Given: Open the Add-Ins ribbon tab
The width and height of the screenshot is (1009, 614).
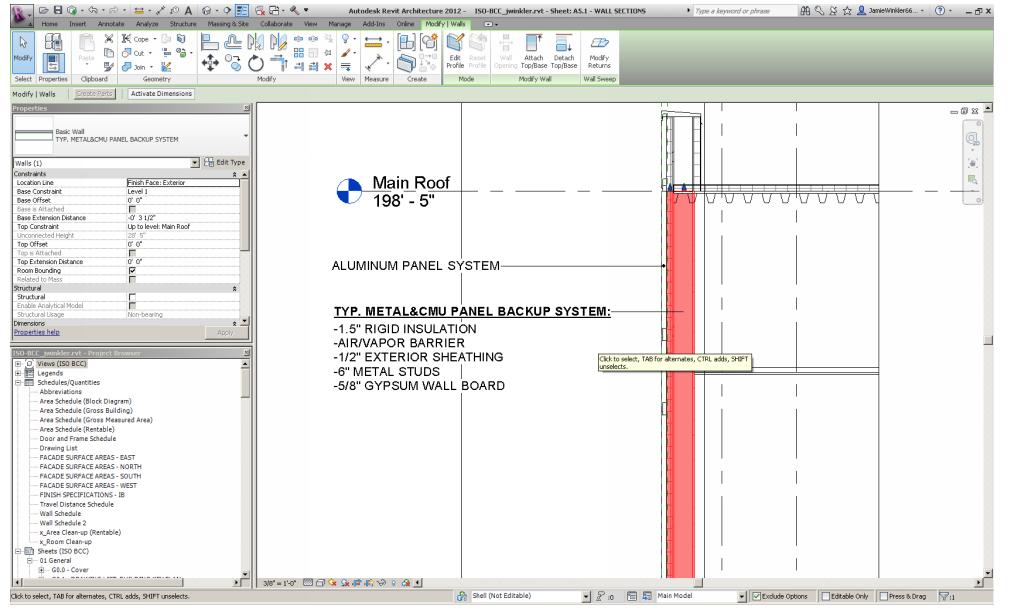Looking at the screenshot, I should click(374, 24).
